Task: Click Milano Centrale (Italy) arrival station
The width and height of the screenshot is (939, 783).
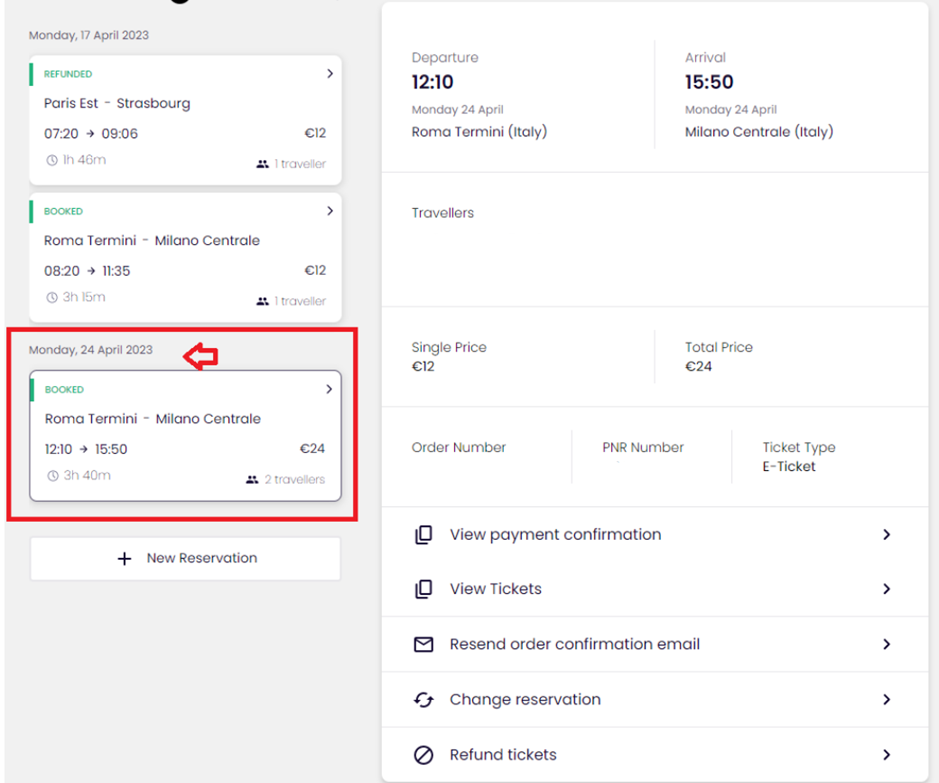Action: coord(759,132)
